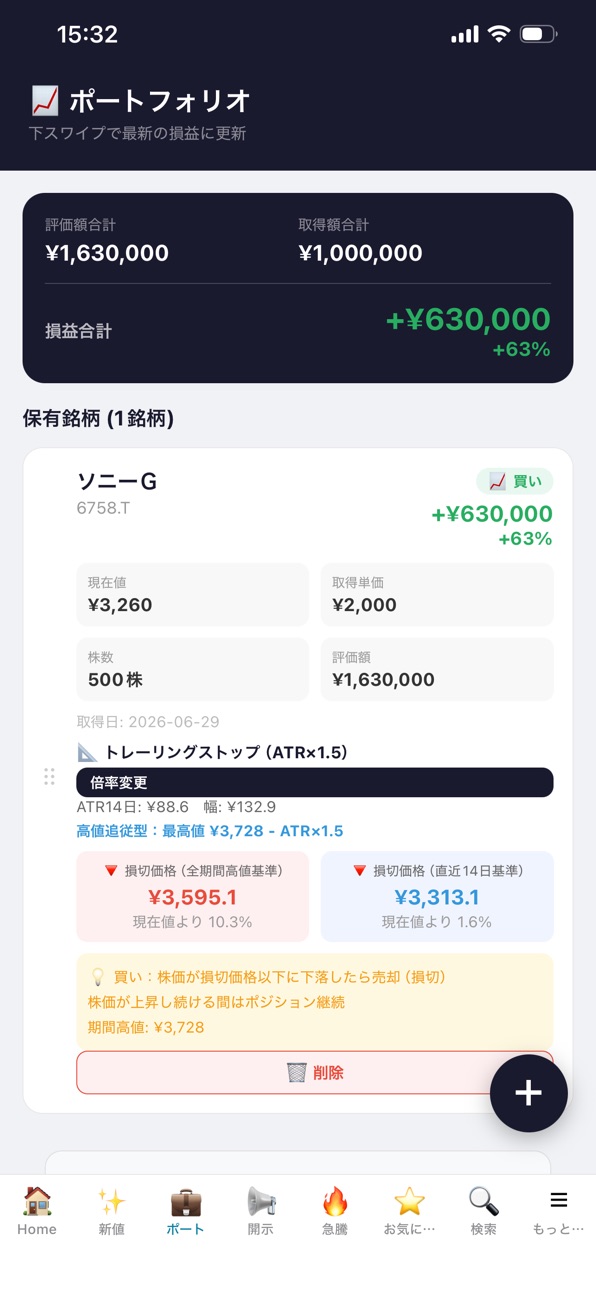Image resolution: width=596 pixels, height=1290 pixels.
Task: Select 損切価格 直近14日基準 card
Action: (x=437, y=896)
